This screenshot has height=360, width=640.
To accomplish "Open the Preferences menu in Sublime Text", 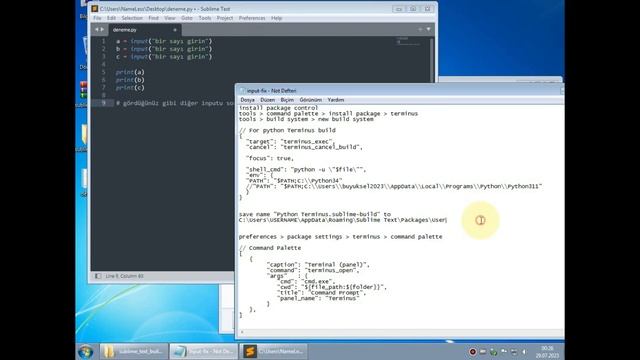I will pyautogui.click(x=252, y=18).
